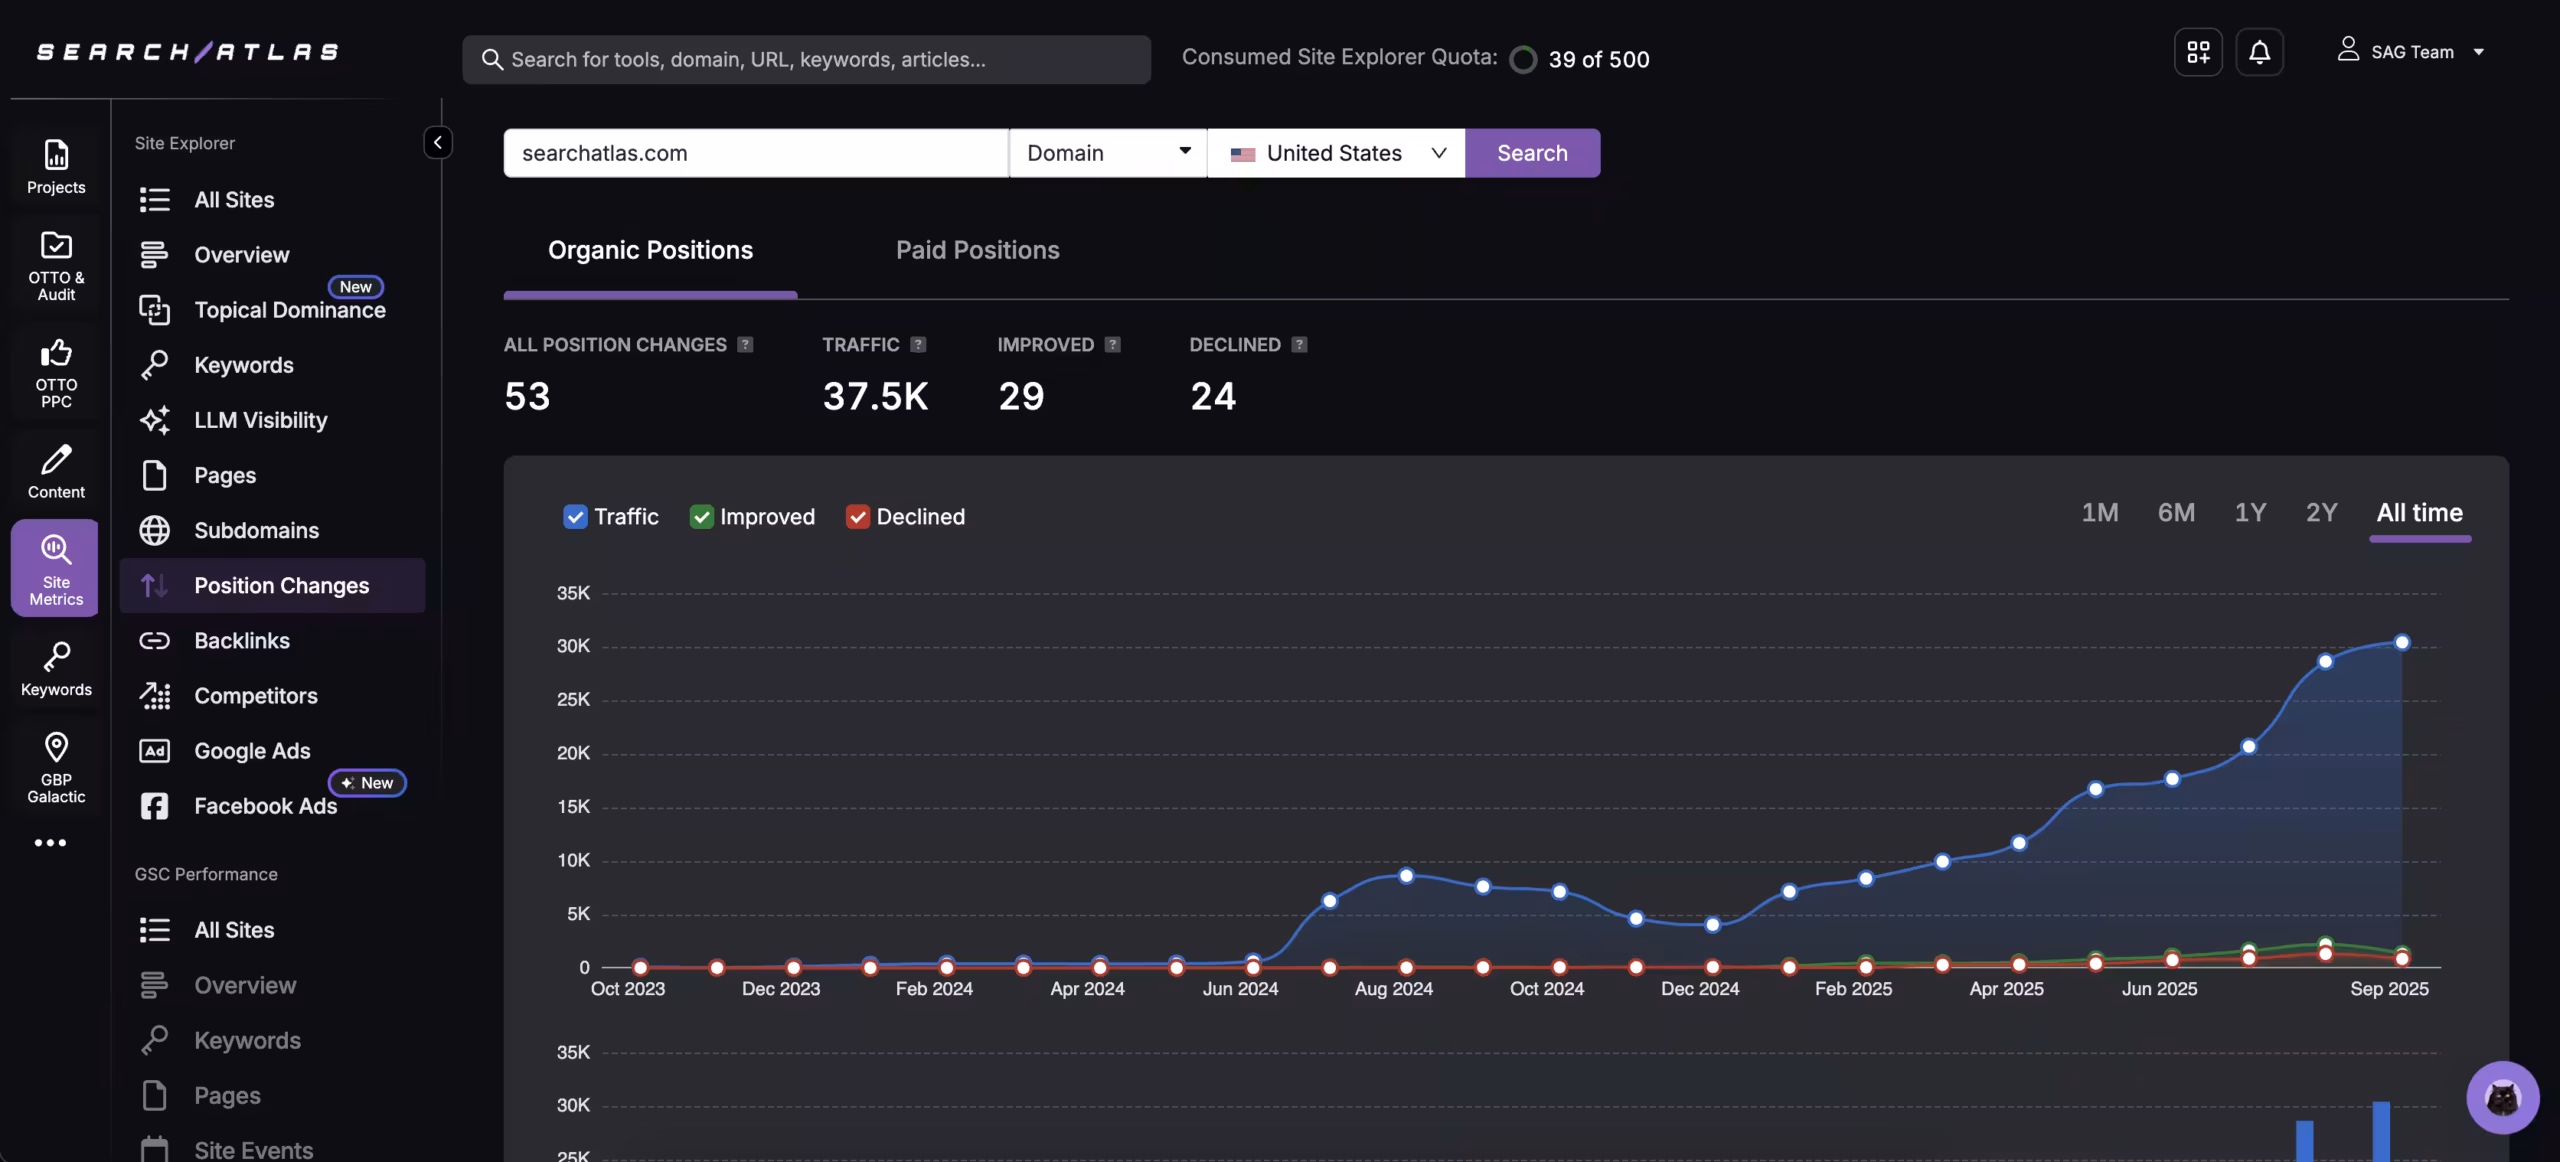Open the OTTO PPC thumbs-up icon

[x=56, y=353]
